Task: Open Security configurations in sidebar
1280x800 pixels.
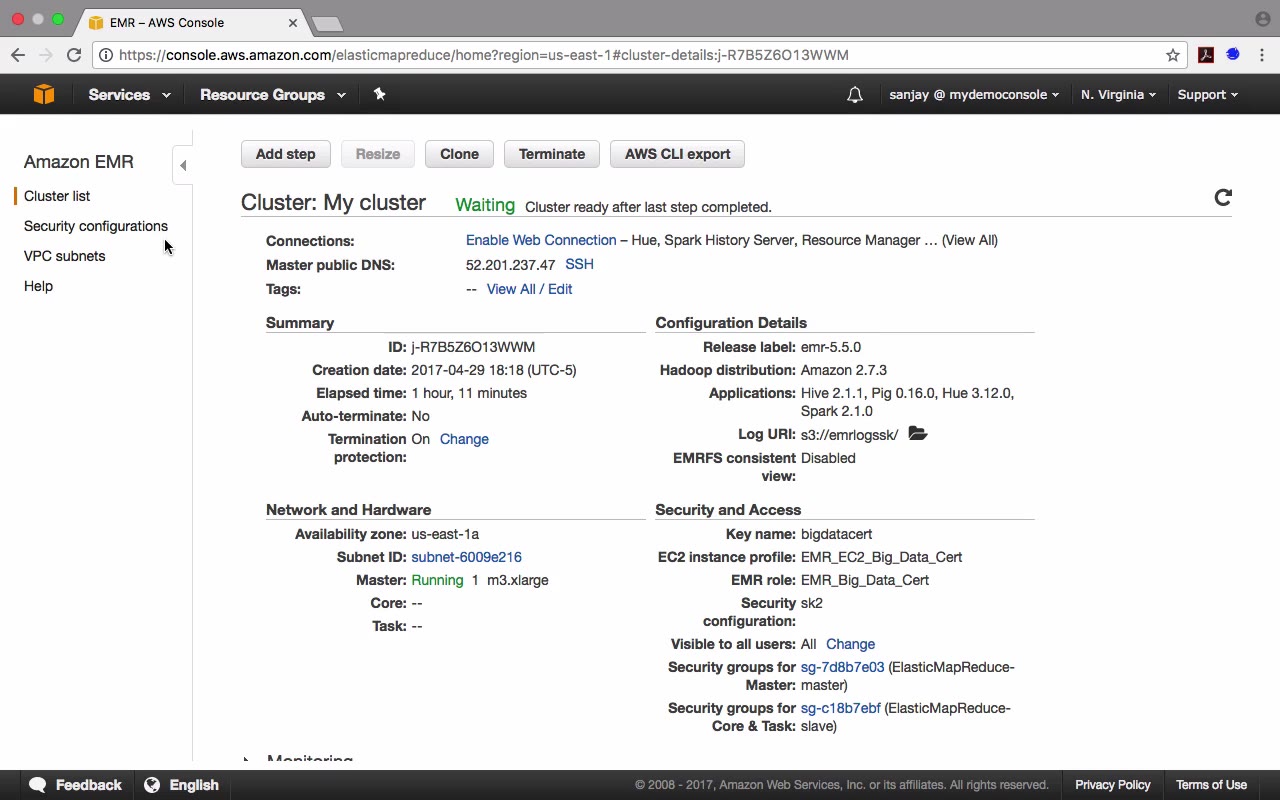Action: (x=96, y=226)
